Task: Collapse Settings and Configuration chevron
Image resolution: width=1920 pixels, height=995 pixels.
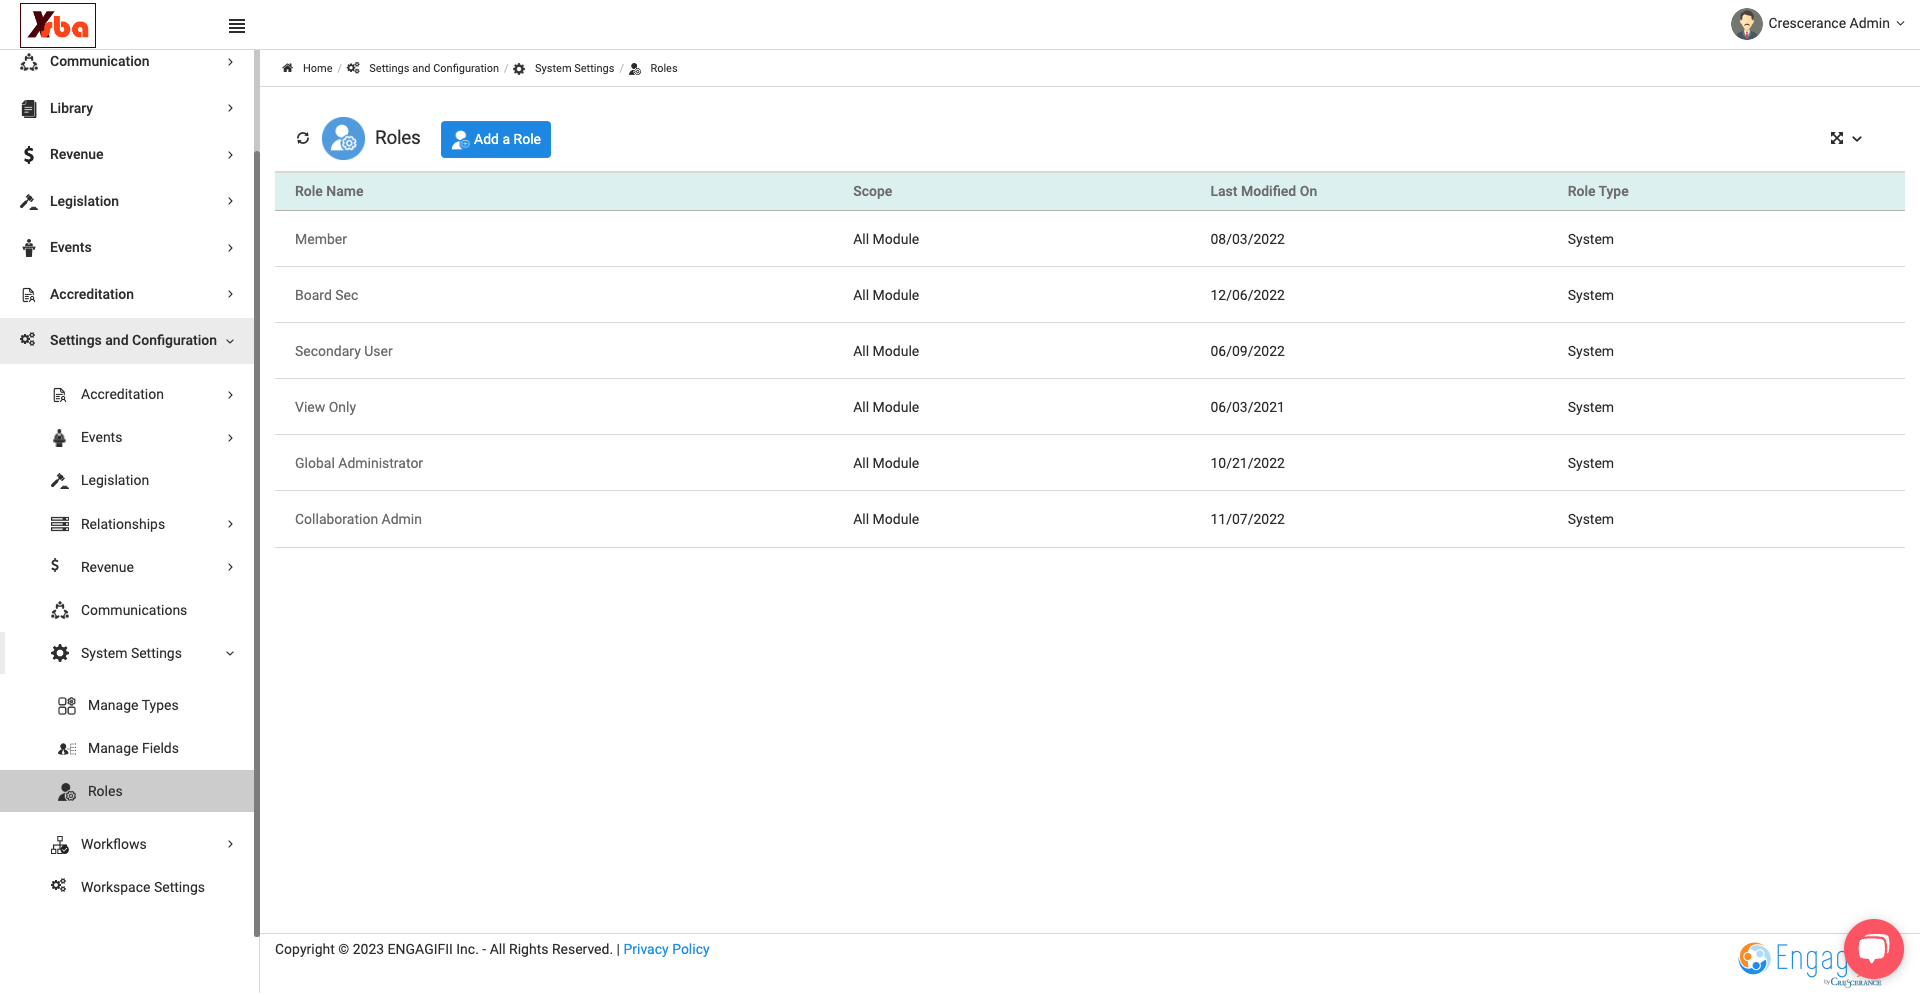Action: 230,341
